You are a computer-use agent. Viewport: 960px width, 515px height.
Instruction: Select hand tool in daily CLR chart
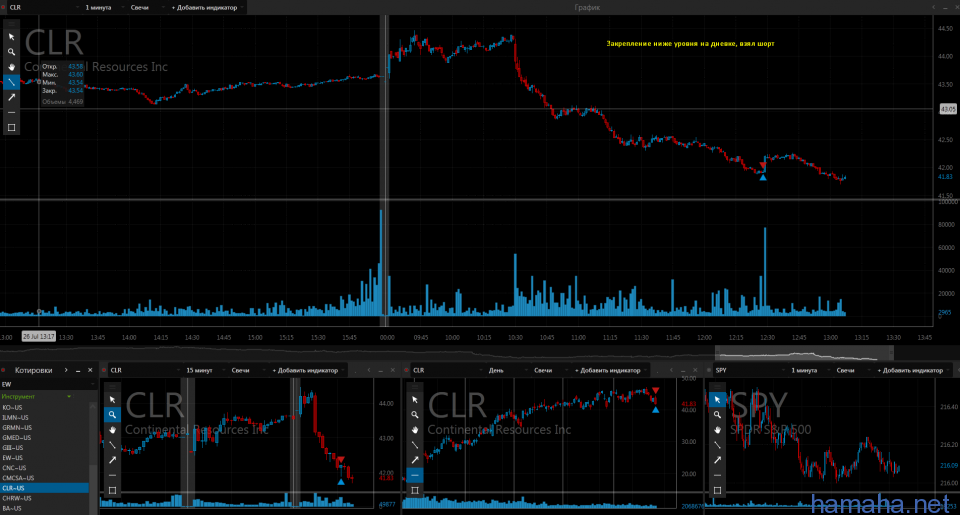[x=414, y=430]
